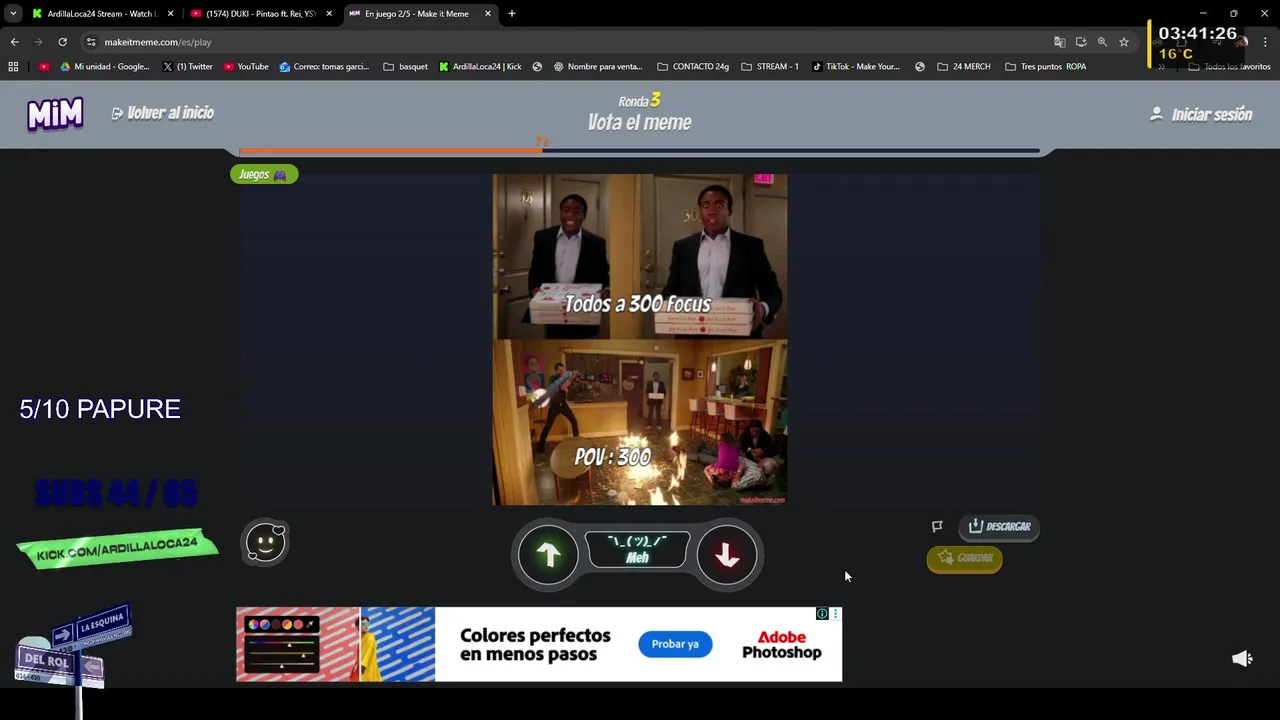Close the ArdillaLoca24 Stream tab
The image size is (1280, 720).
pyautogui.click(x=170, y=14)
